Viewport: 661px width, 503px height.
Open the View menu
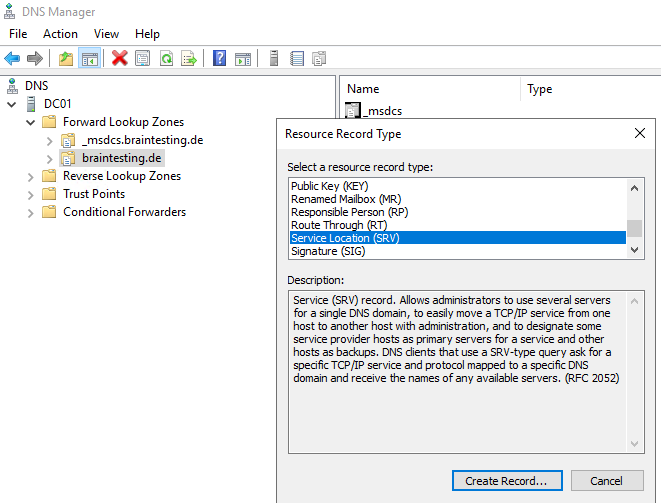pos(106,34)
